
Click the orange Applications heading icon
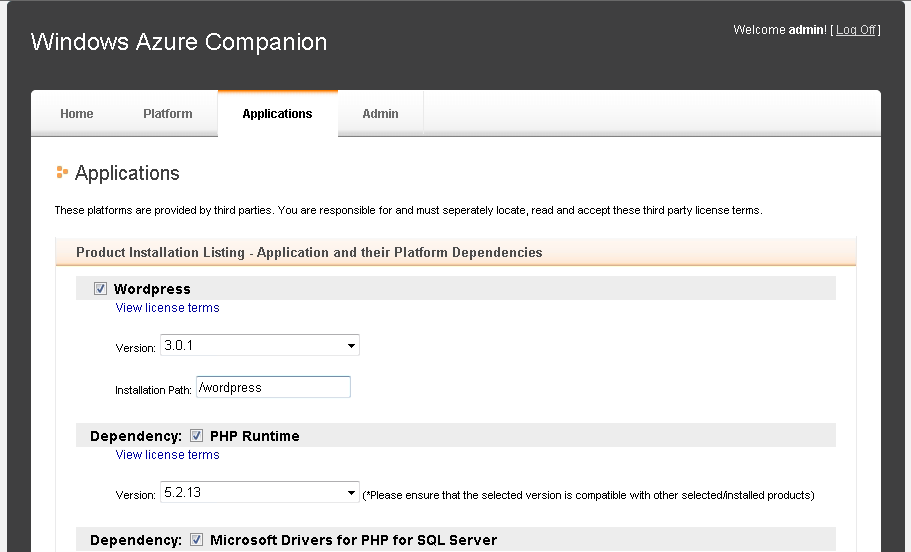click(x=62, y=173)
